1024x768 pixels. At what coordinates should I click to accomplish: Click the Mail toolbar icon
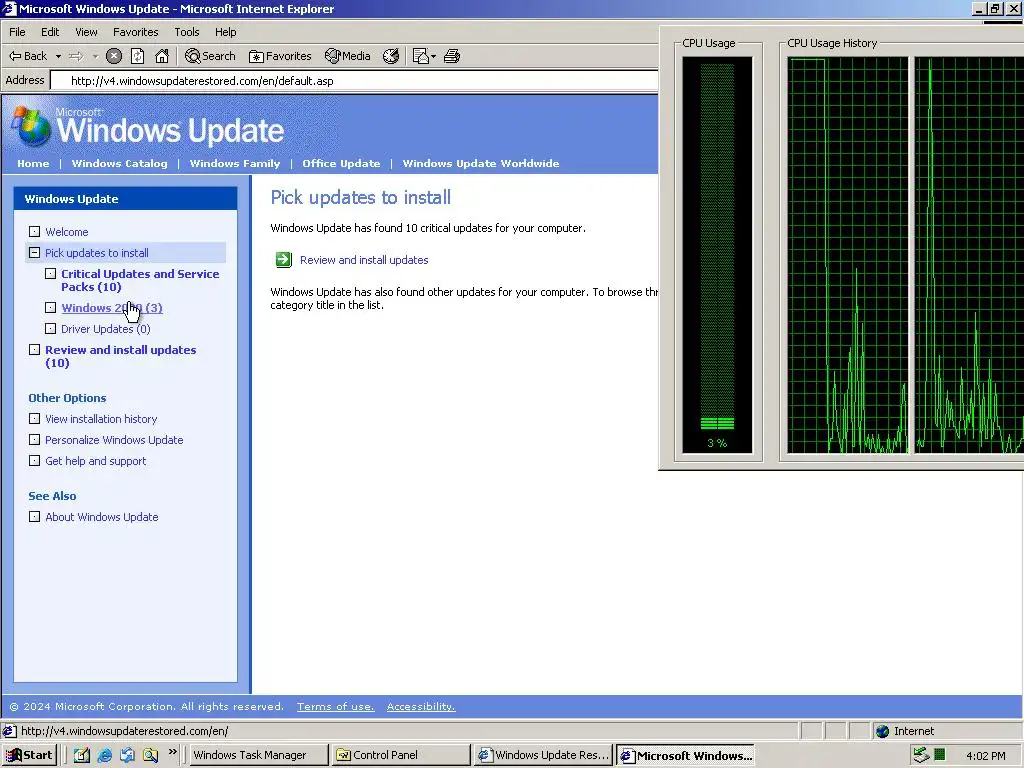point(421,56)
